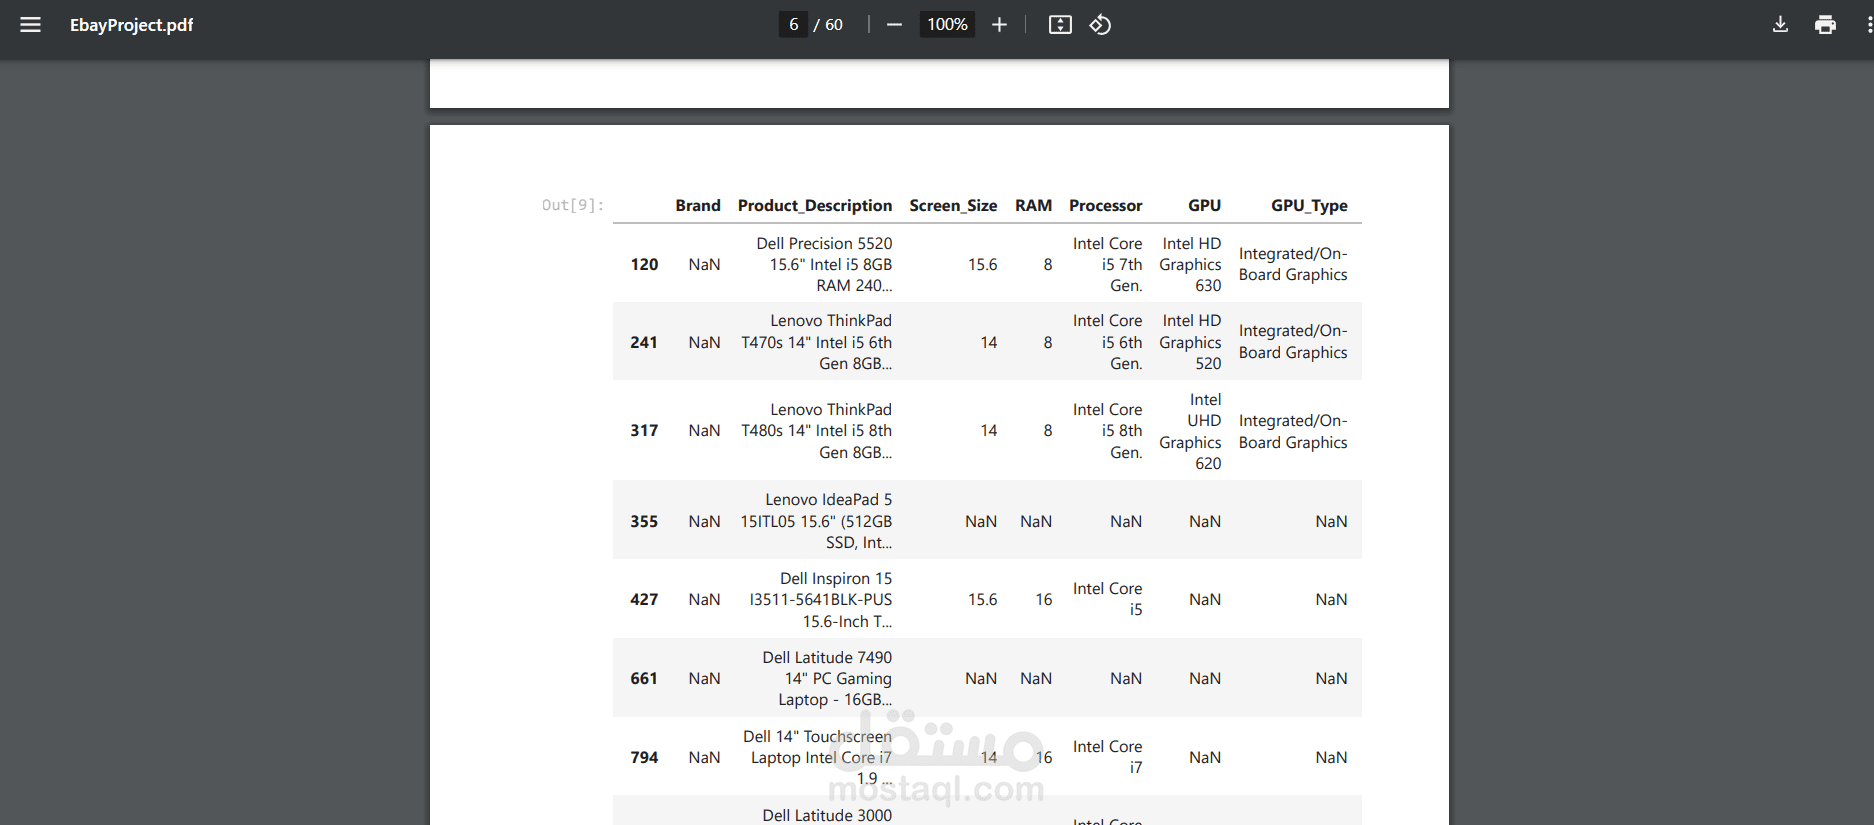Click Intel HD Graphics 520 cell
Viewport: 1874px width, 825px height.
pyautogui.click(x=1190, y=342)
